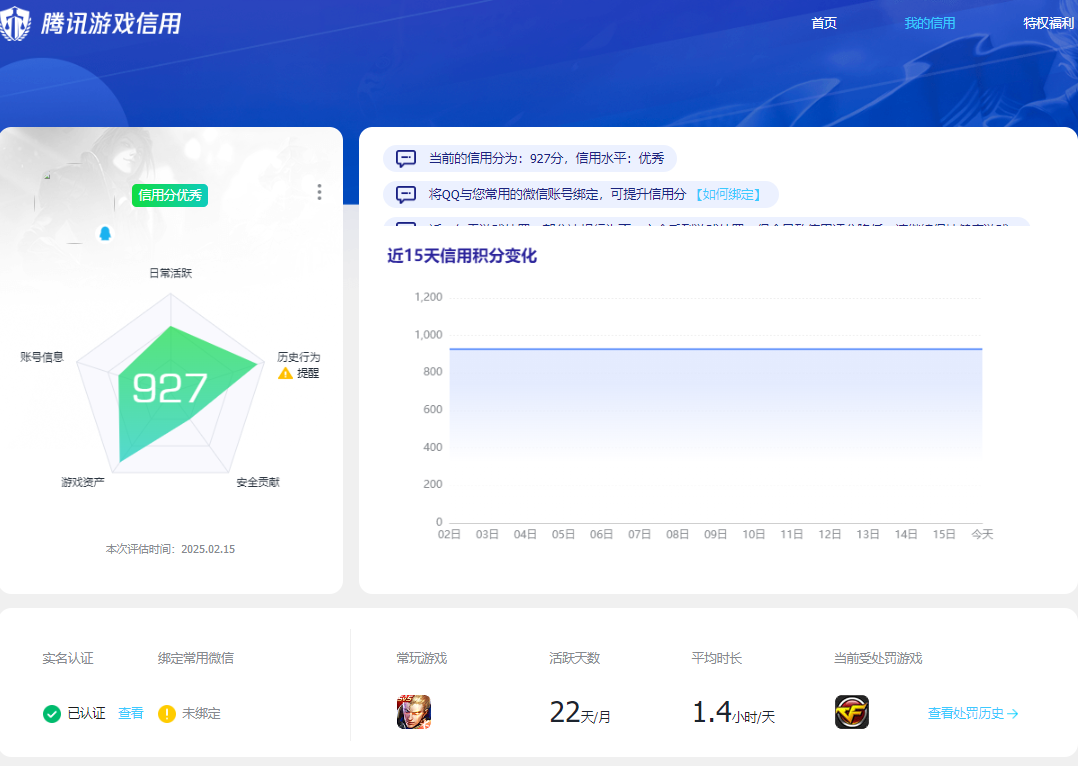Viewport: 1078px width, 766px height.
Task: Click the blue QQ icon under the avatar
Action: click(x=105, y=234)
